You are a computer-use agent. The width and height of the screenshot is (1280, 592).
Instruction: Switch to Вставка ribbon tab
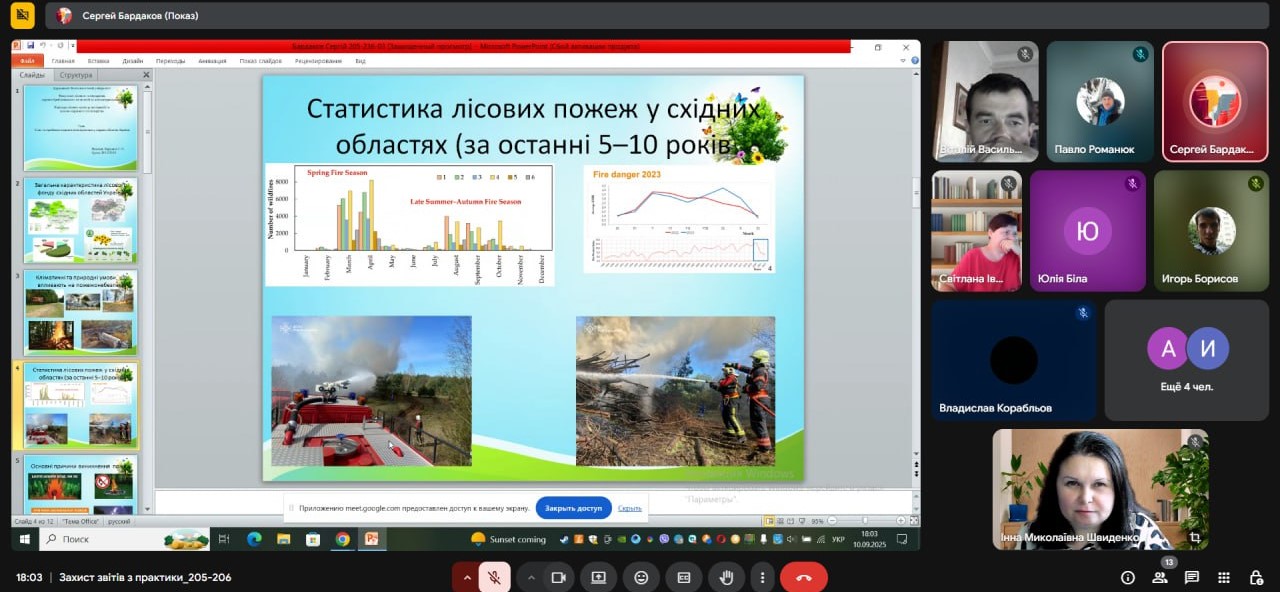98,61
